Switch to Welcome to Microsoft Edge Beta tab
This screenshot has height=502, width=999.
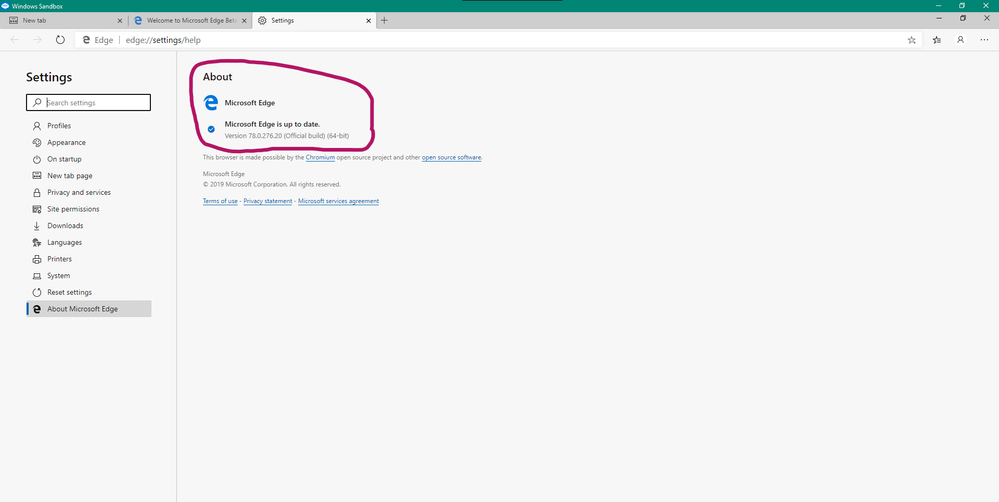click(190, 20)
